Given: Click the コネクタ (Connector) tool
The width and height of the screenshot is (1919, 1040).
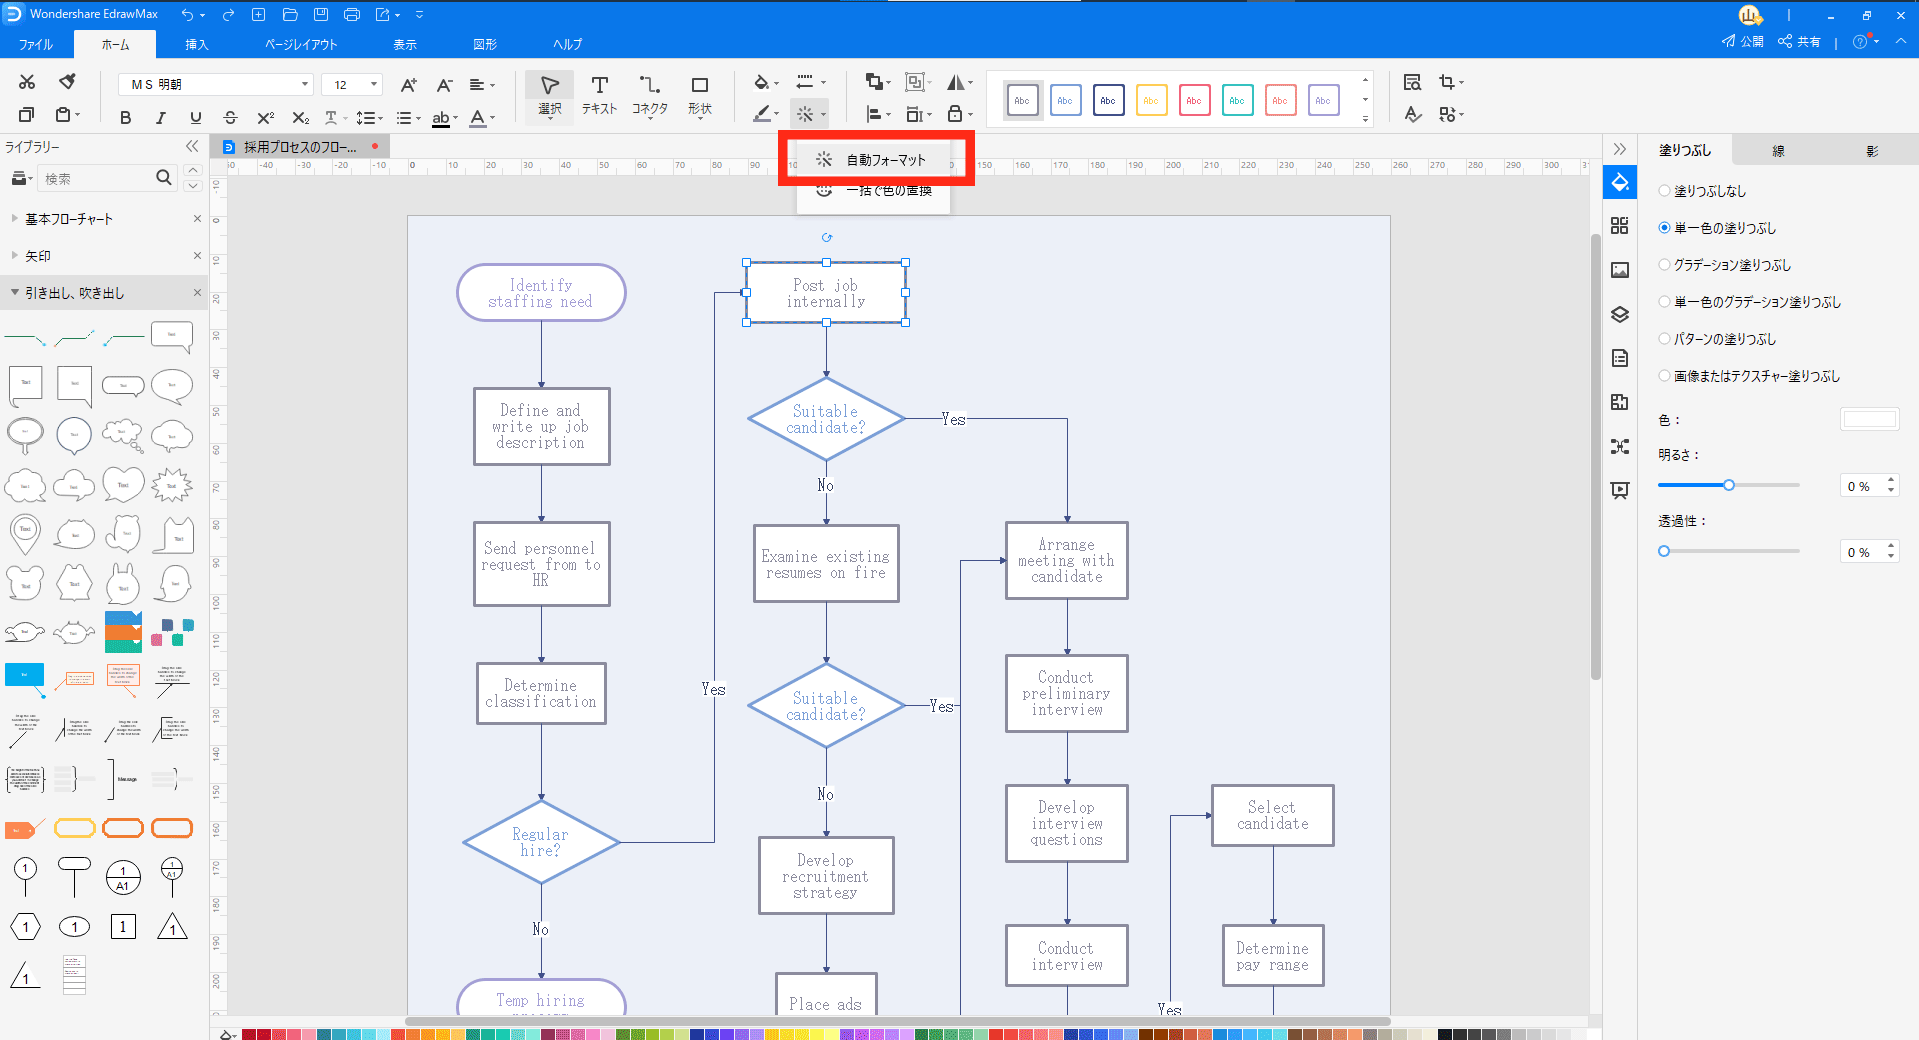Looking at the screenshot, I should pos(649,95).
